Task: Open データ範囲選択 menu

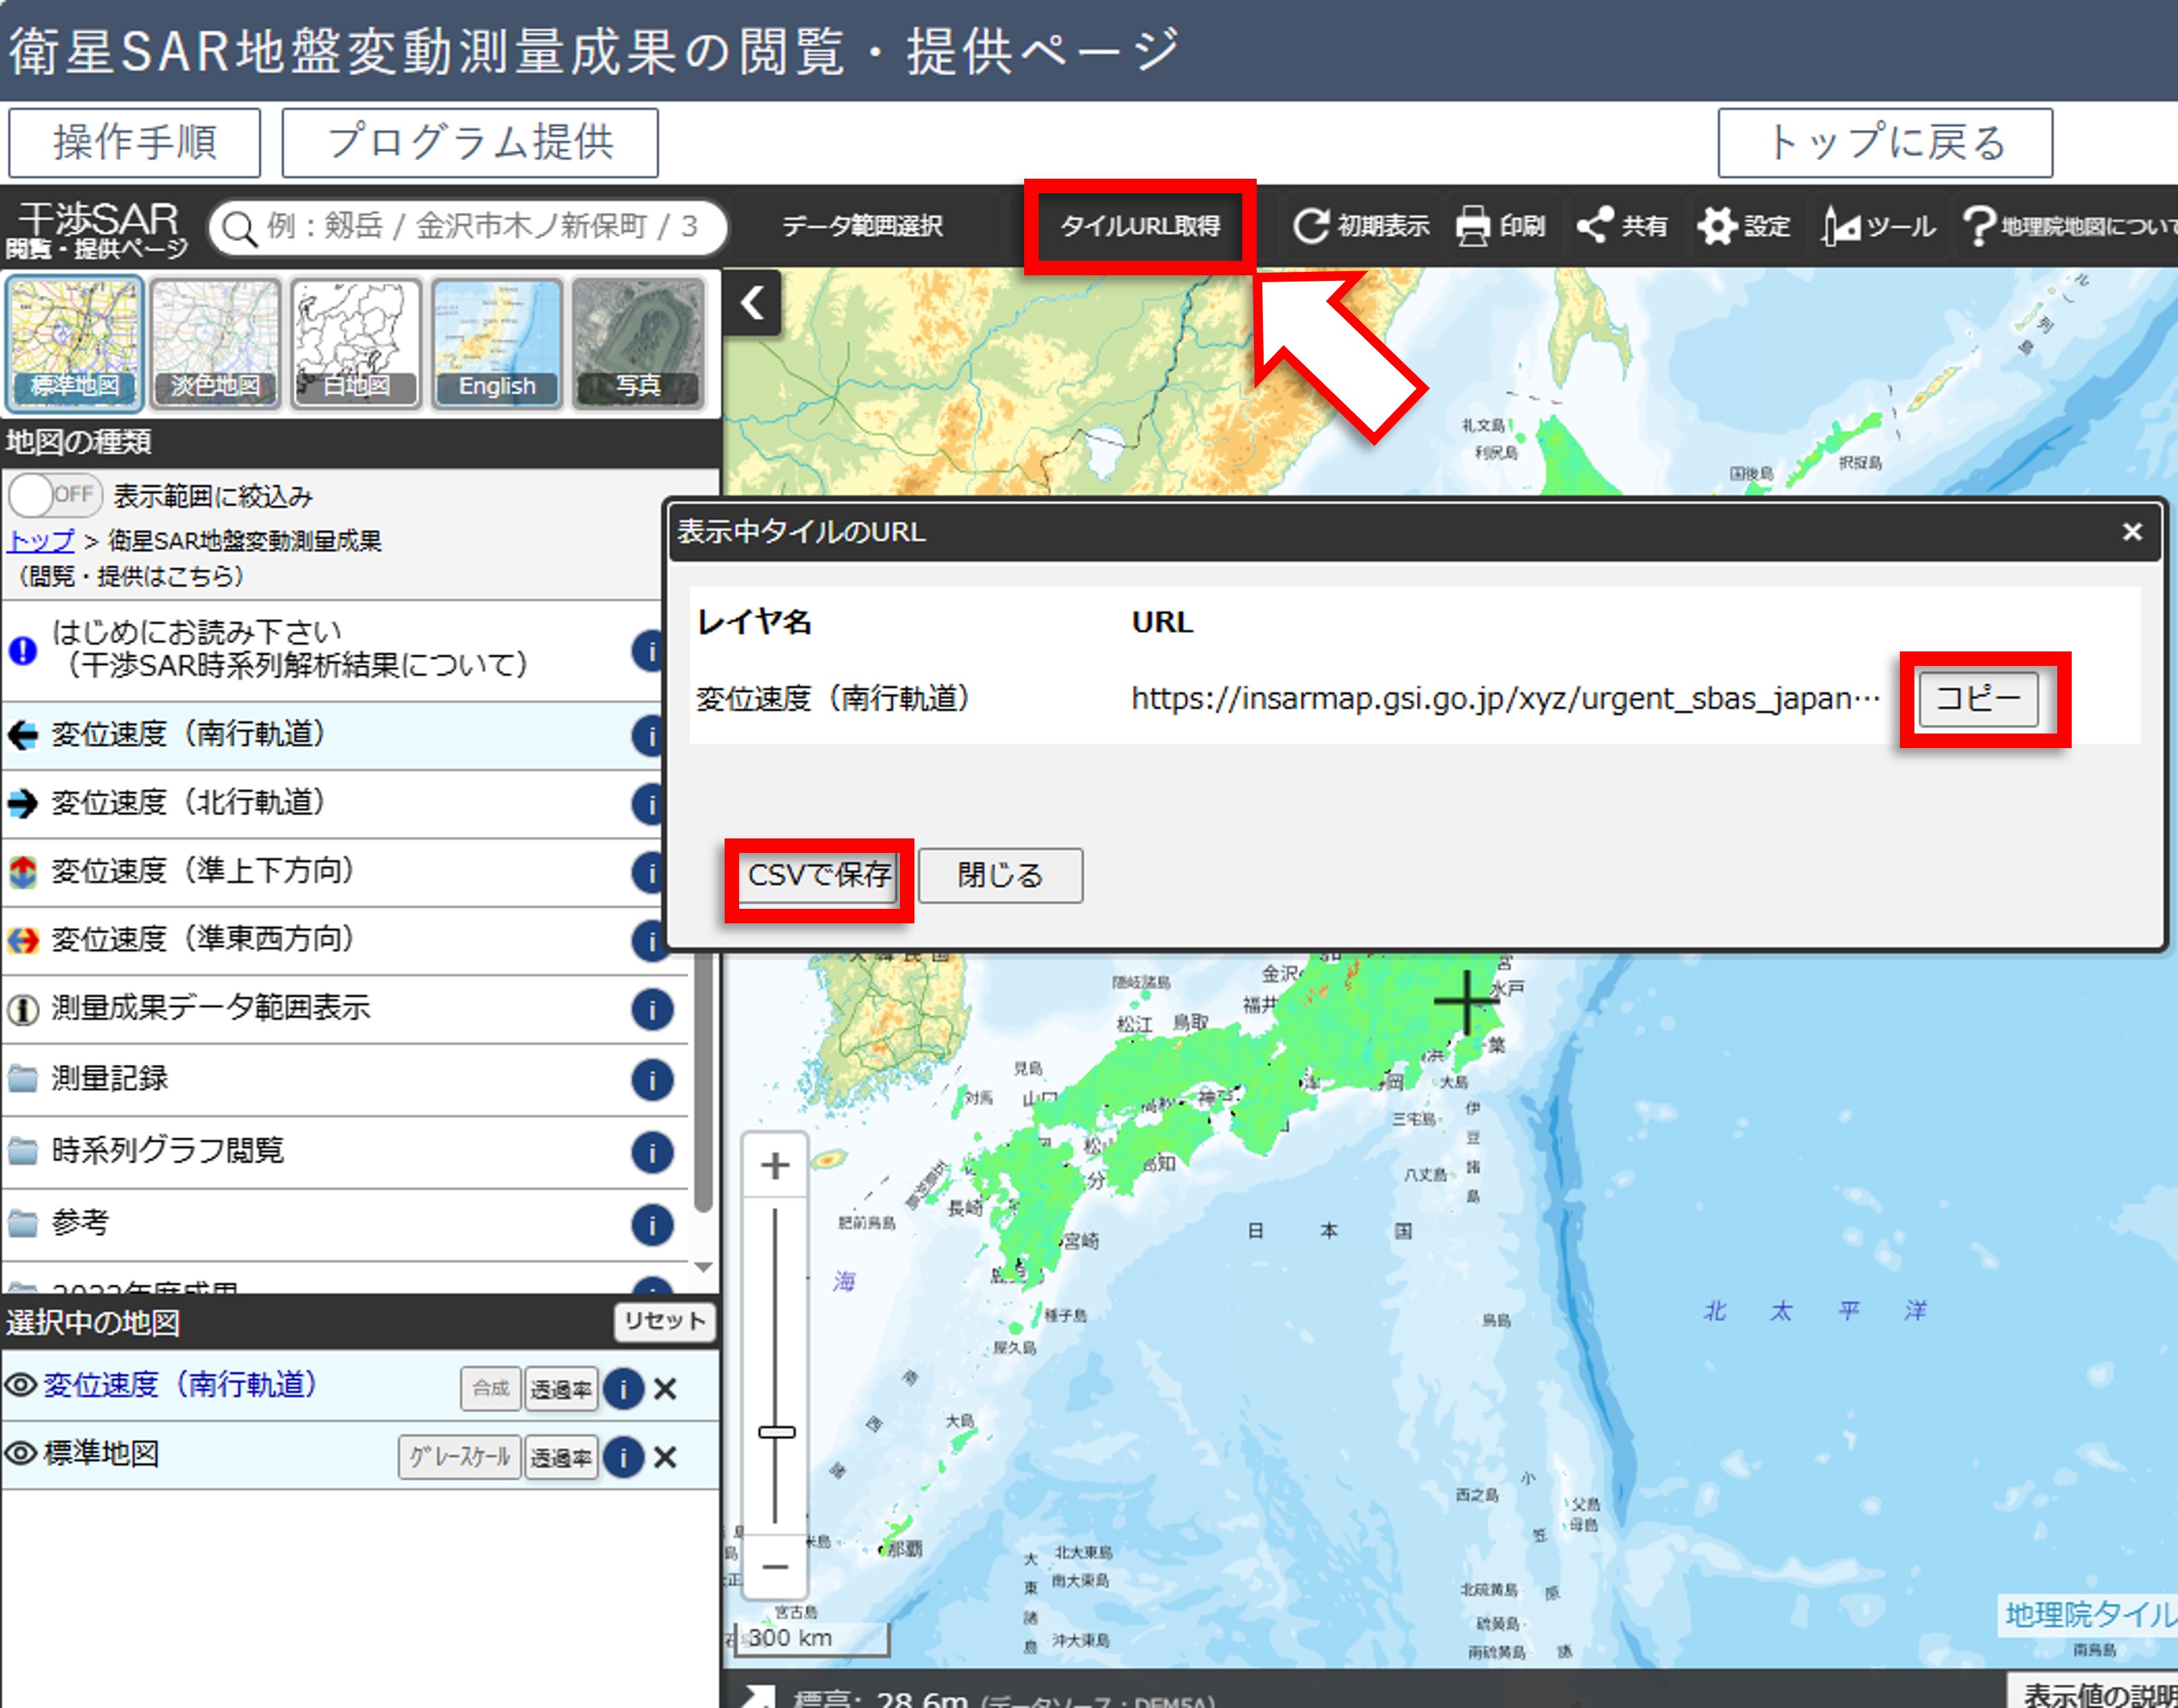Action: pos(862,227)
